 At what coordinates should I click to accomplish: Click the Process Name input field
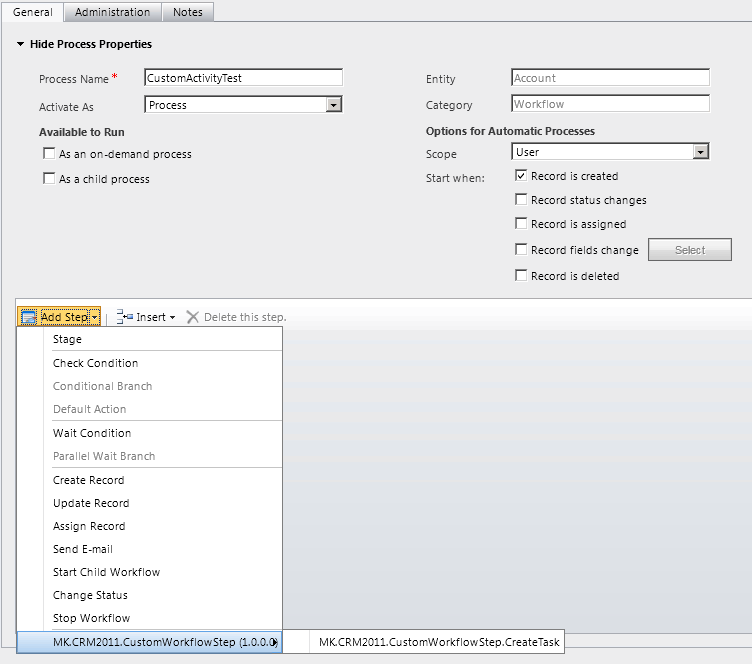coord(244,78)
